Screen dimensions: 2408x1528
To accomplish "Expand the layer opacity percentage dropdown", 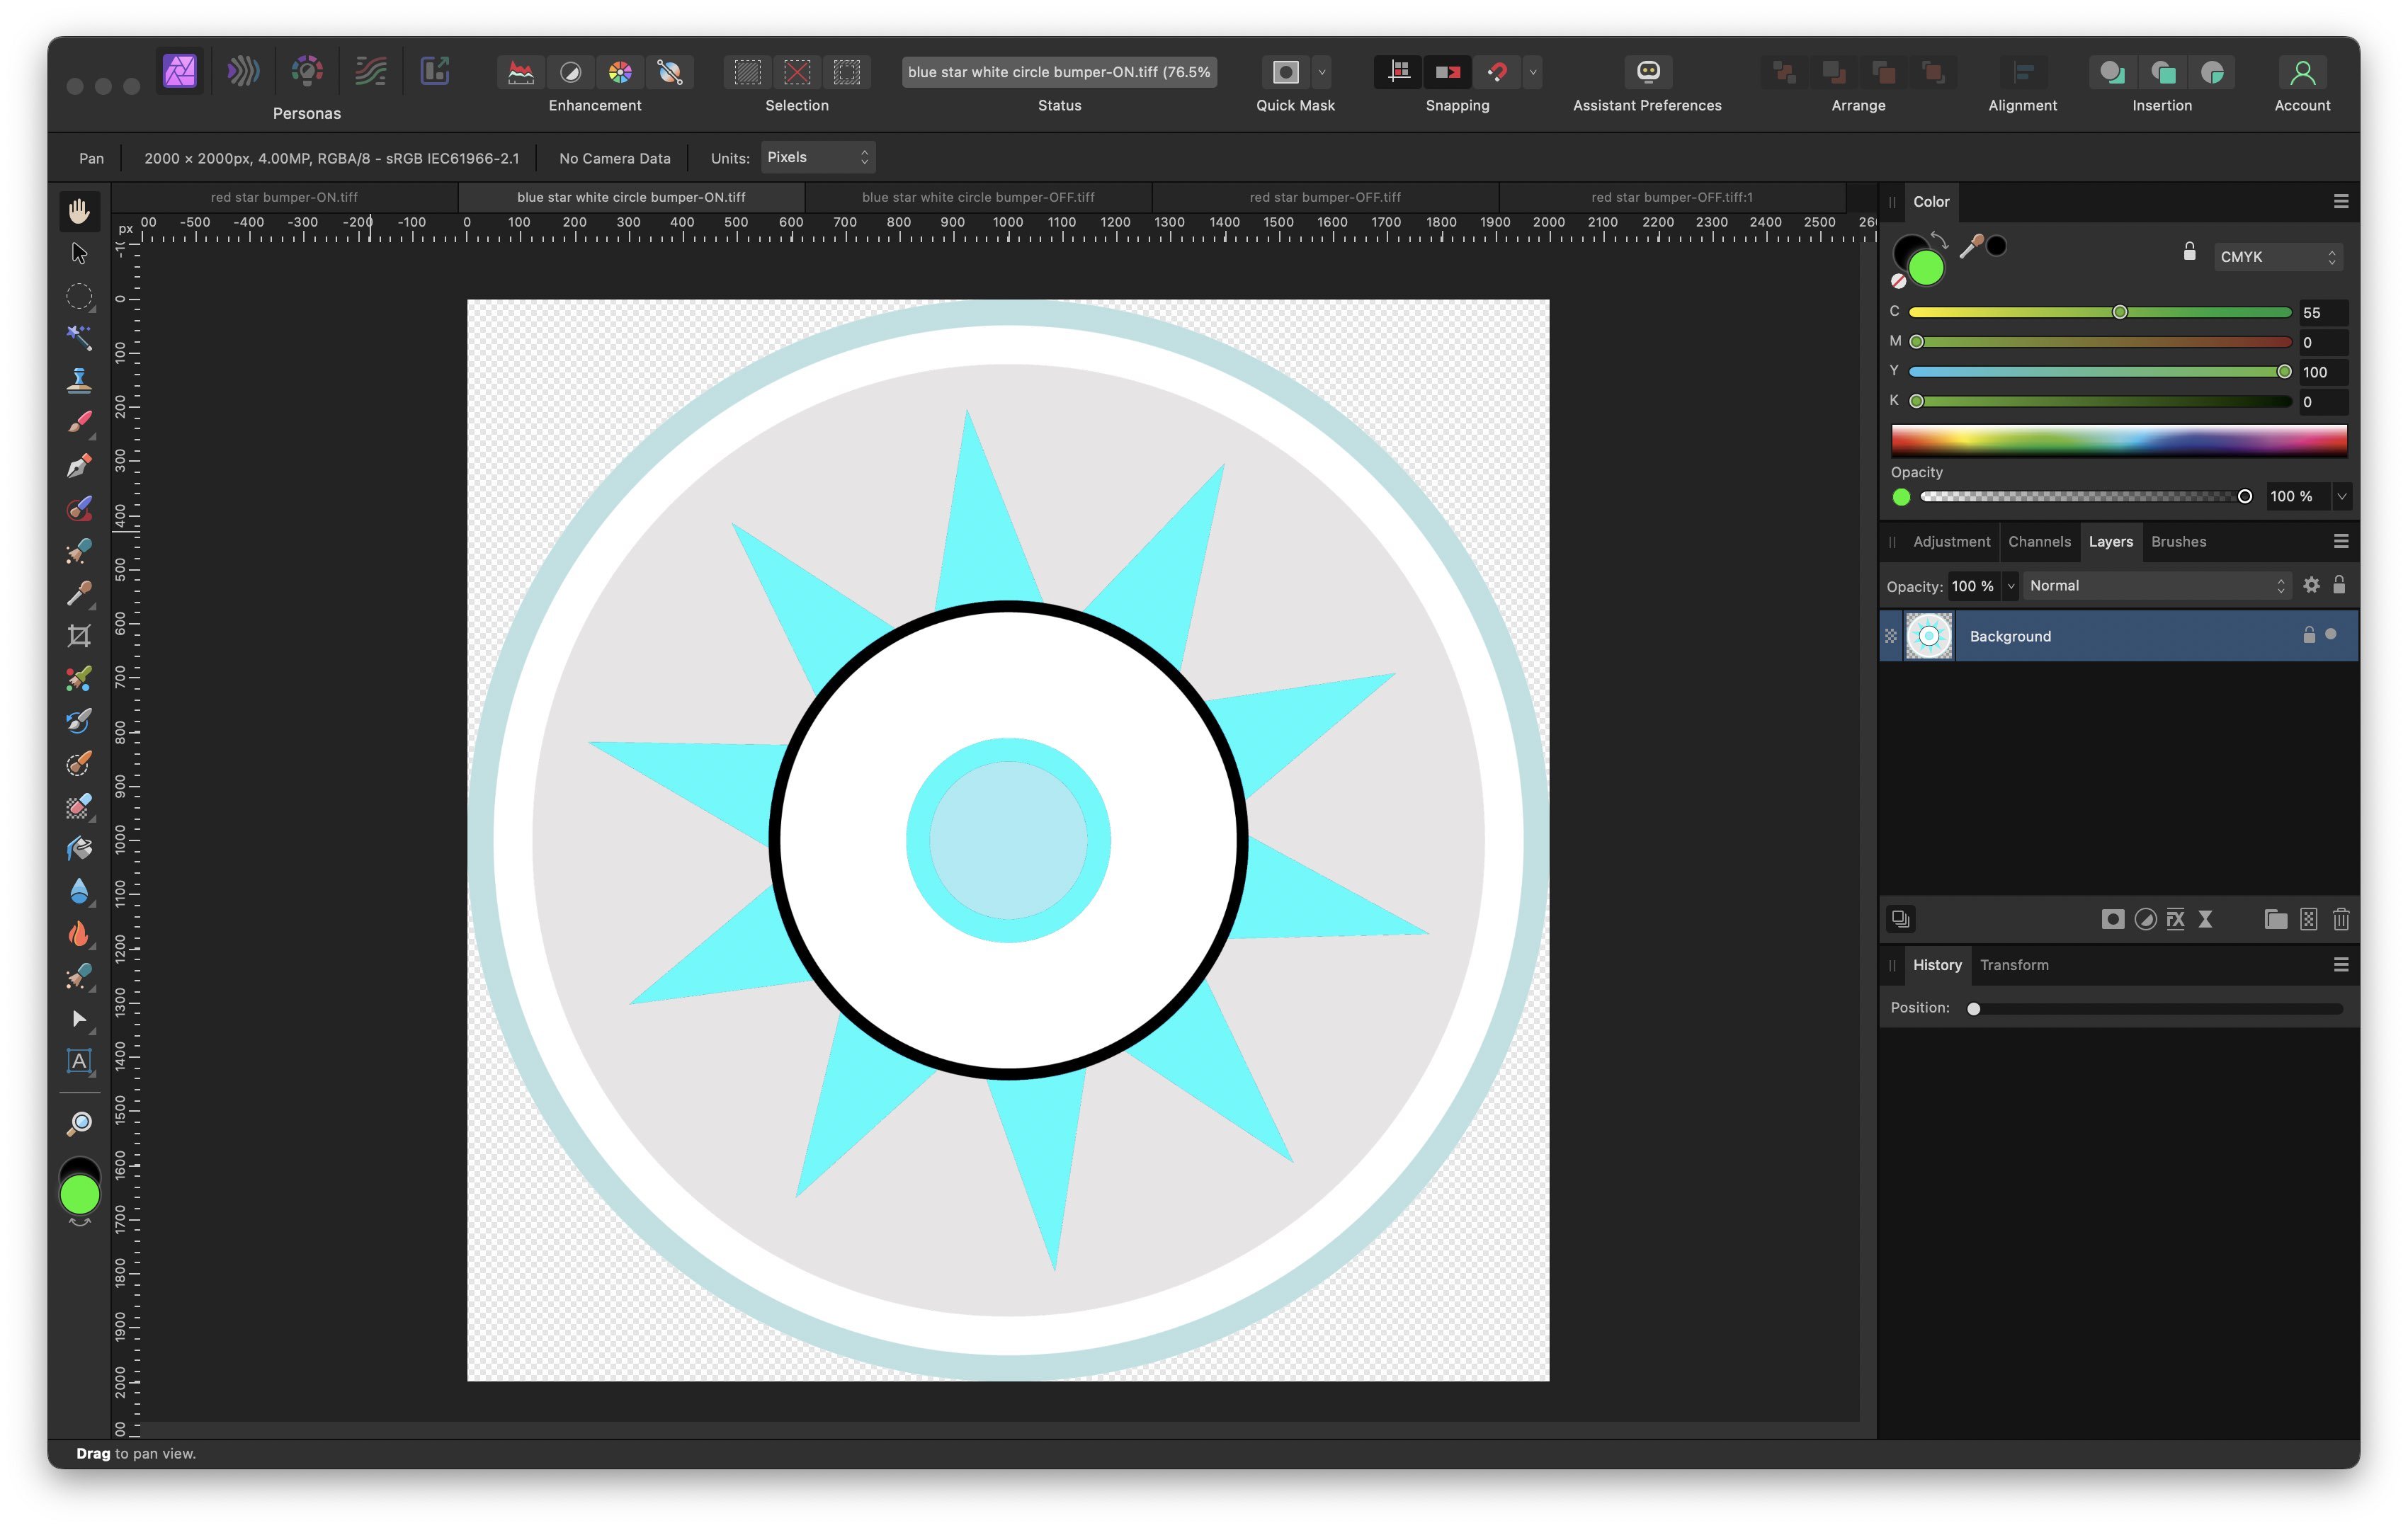I will 2010,586.
